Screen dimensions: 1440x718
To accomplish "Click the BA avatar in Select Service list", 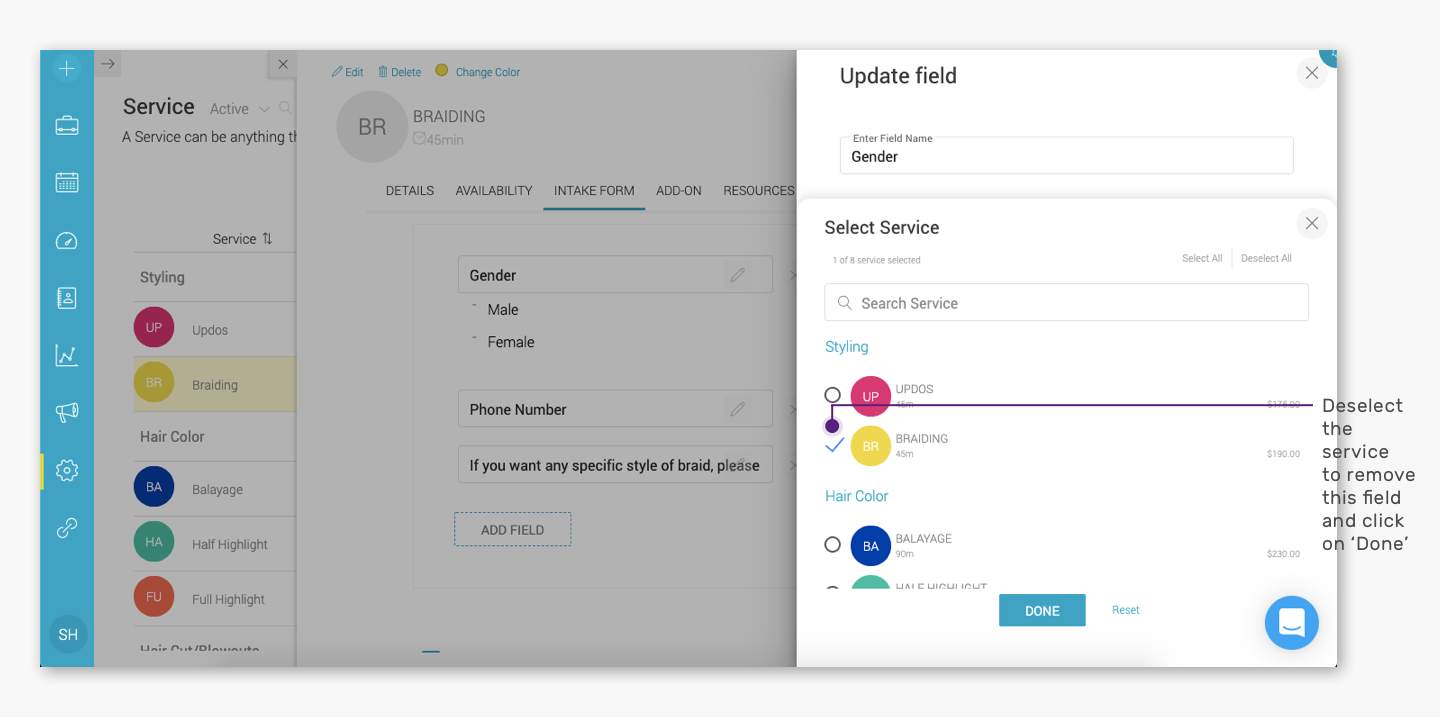I will click(871, 546).
